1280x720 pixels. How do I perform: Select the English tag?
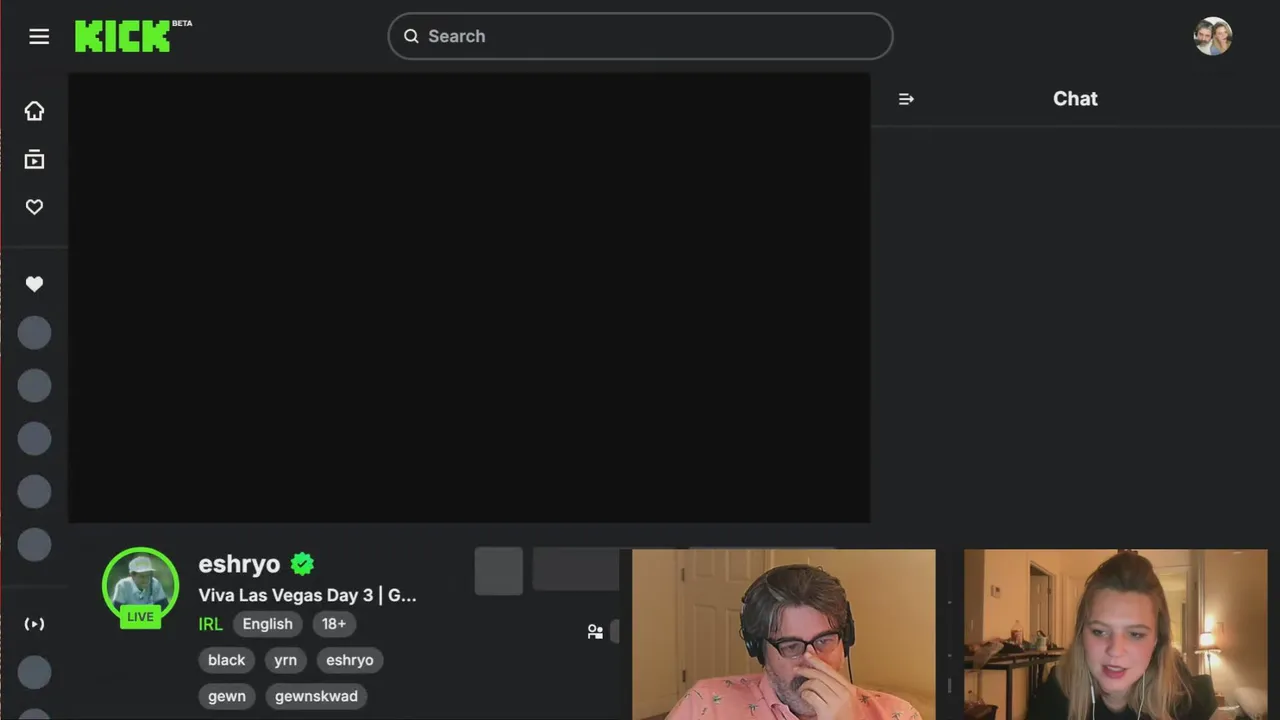(268, 624)
